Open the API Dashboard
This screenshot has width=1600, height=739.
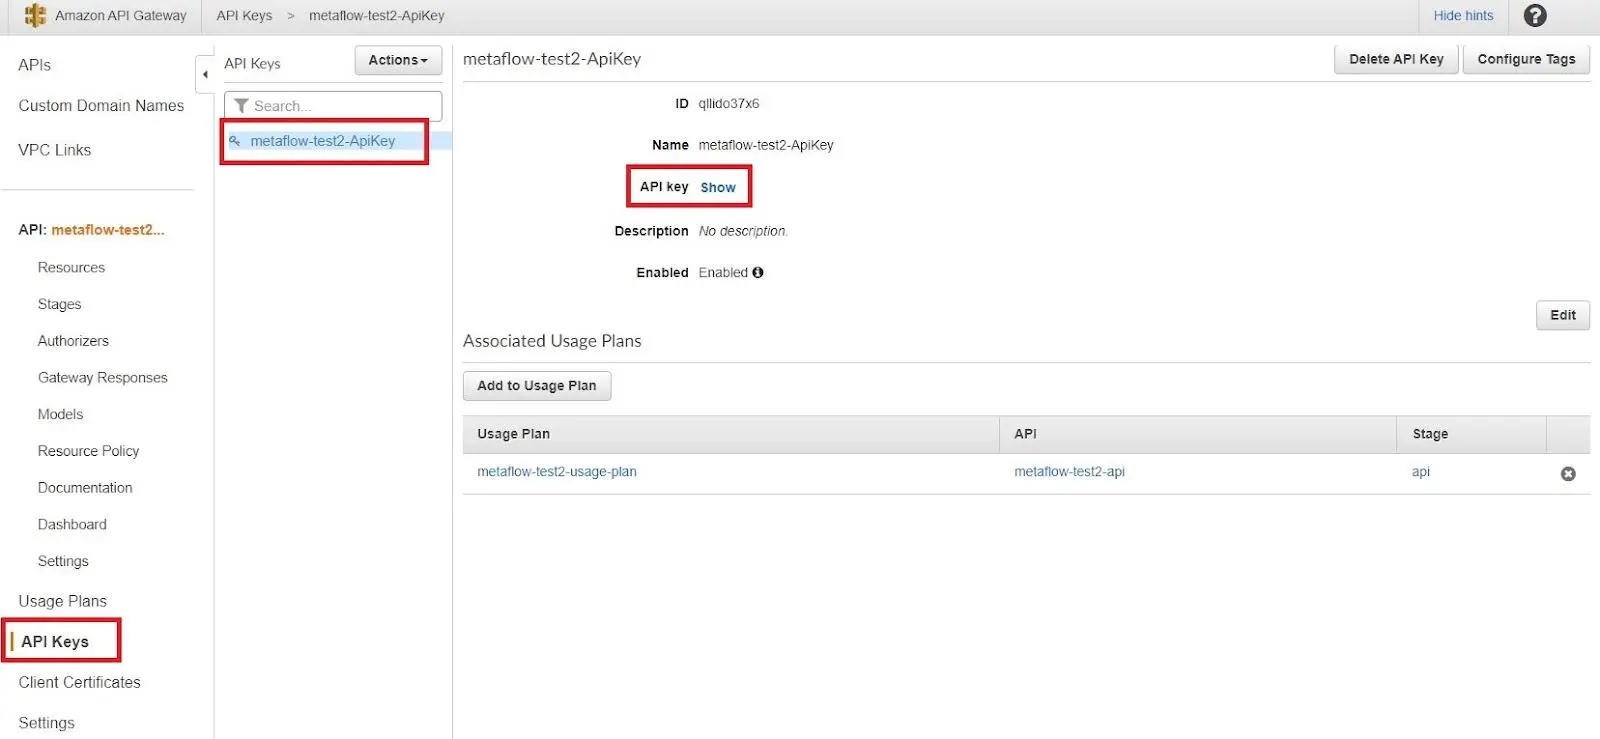(x=72, y=525)
